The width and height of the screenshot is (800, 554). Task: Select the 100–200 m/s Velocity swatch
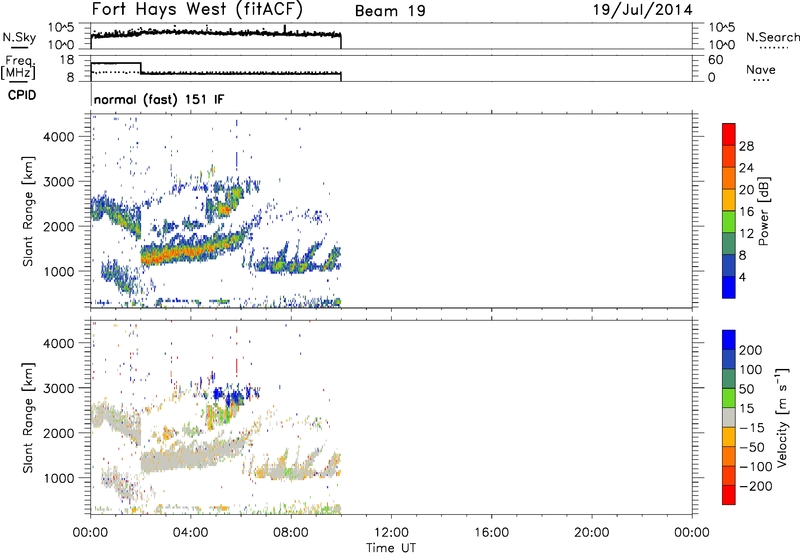click(x=729, y=360)
